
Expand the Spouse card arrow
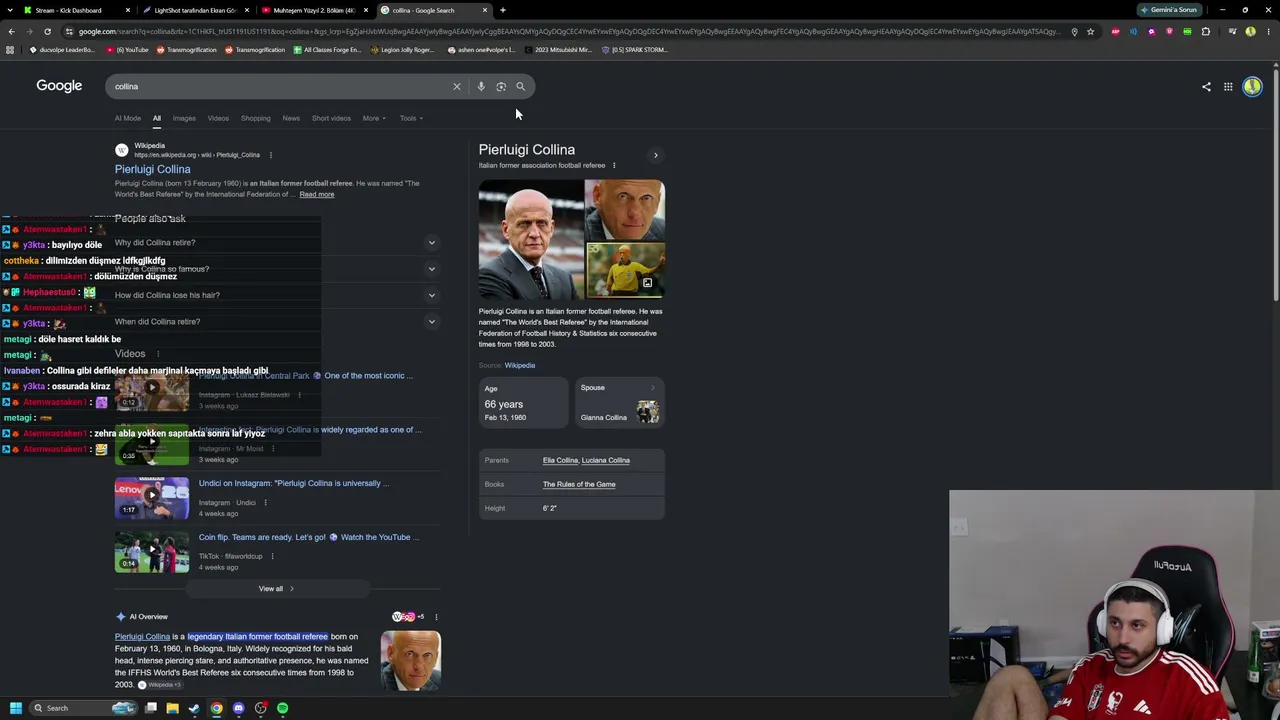pyautogui.click(x=653, y=388)
